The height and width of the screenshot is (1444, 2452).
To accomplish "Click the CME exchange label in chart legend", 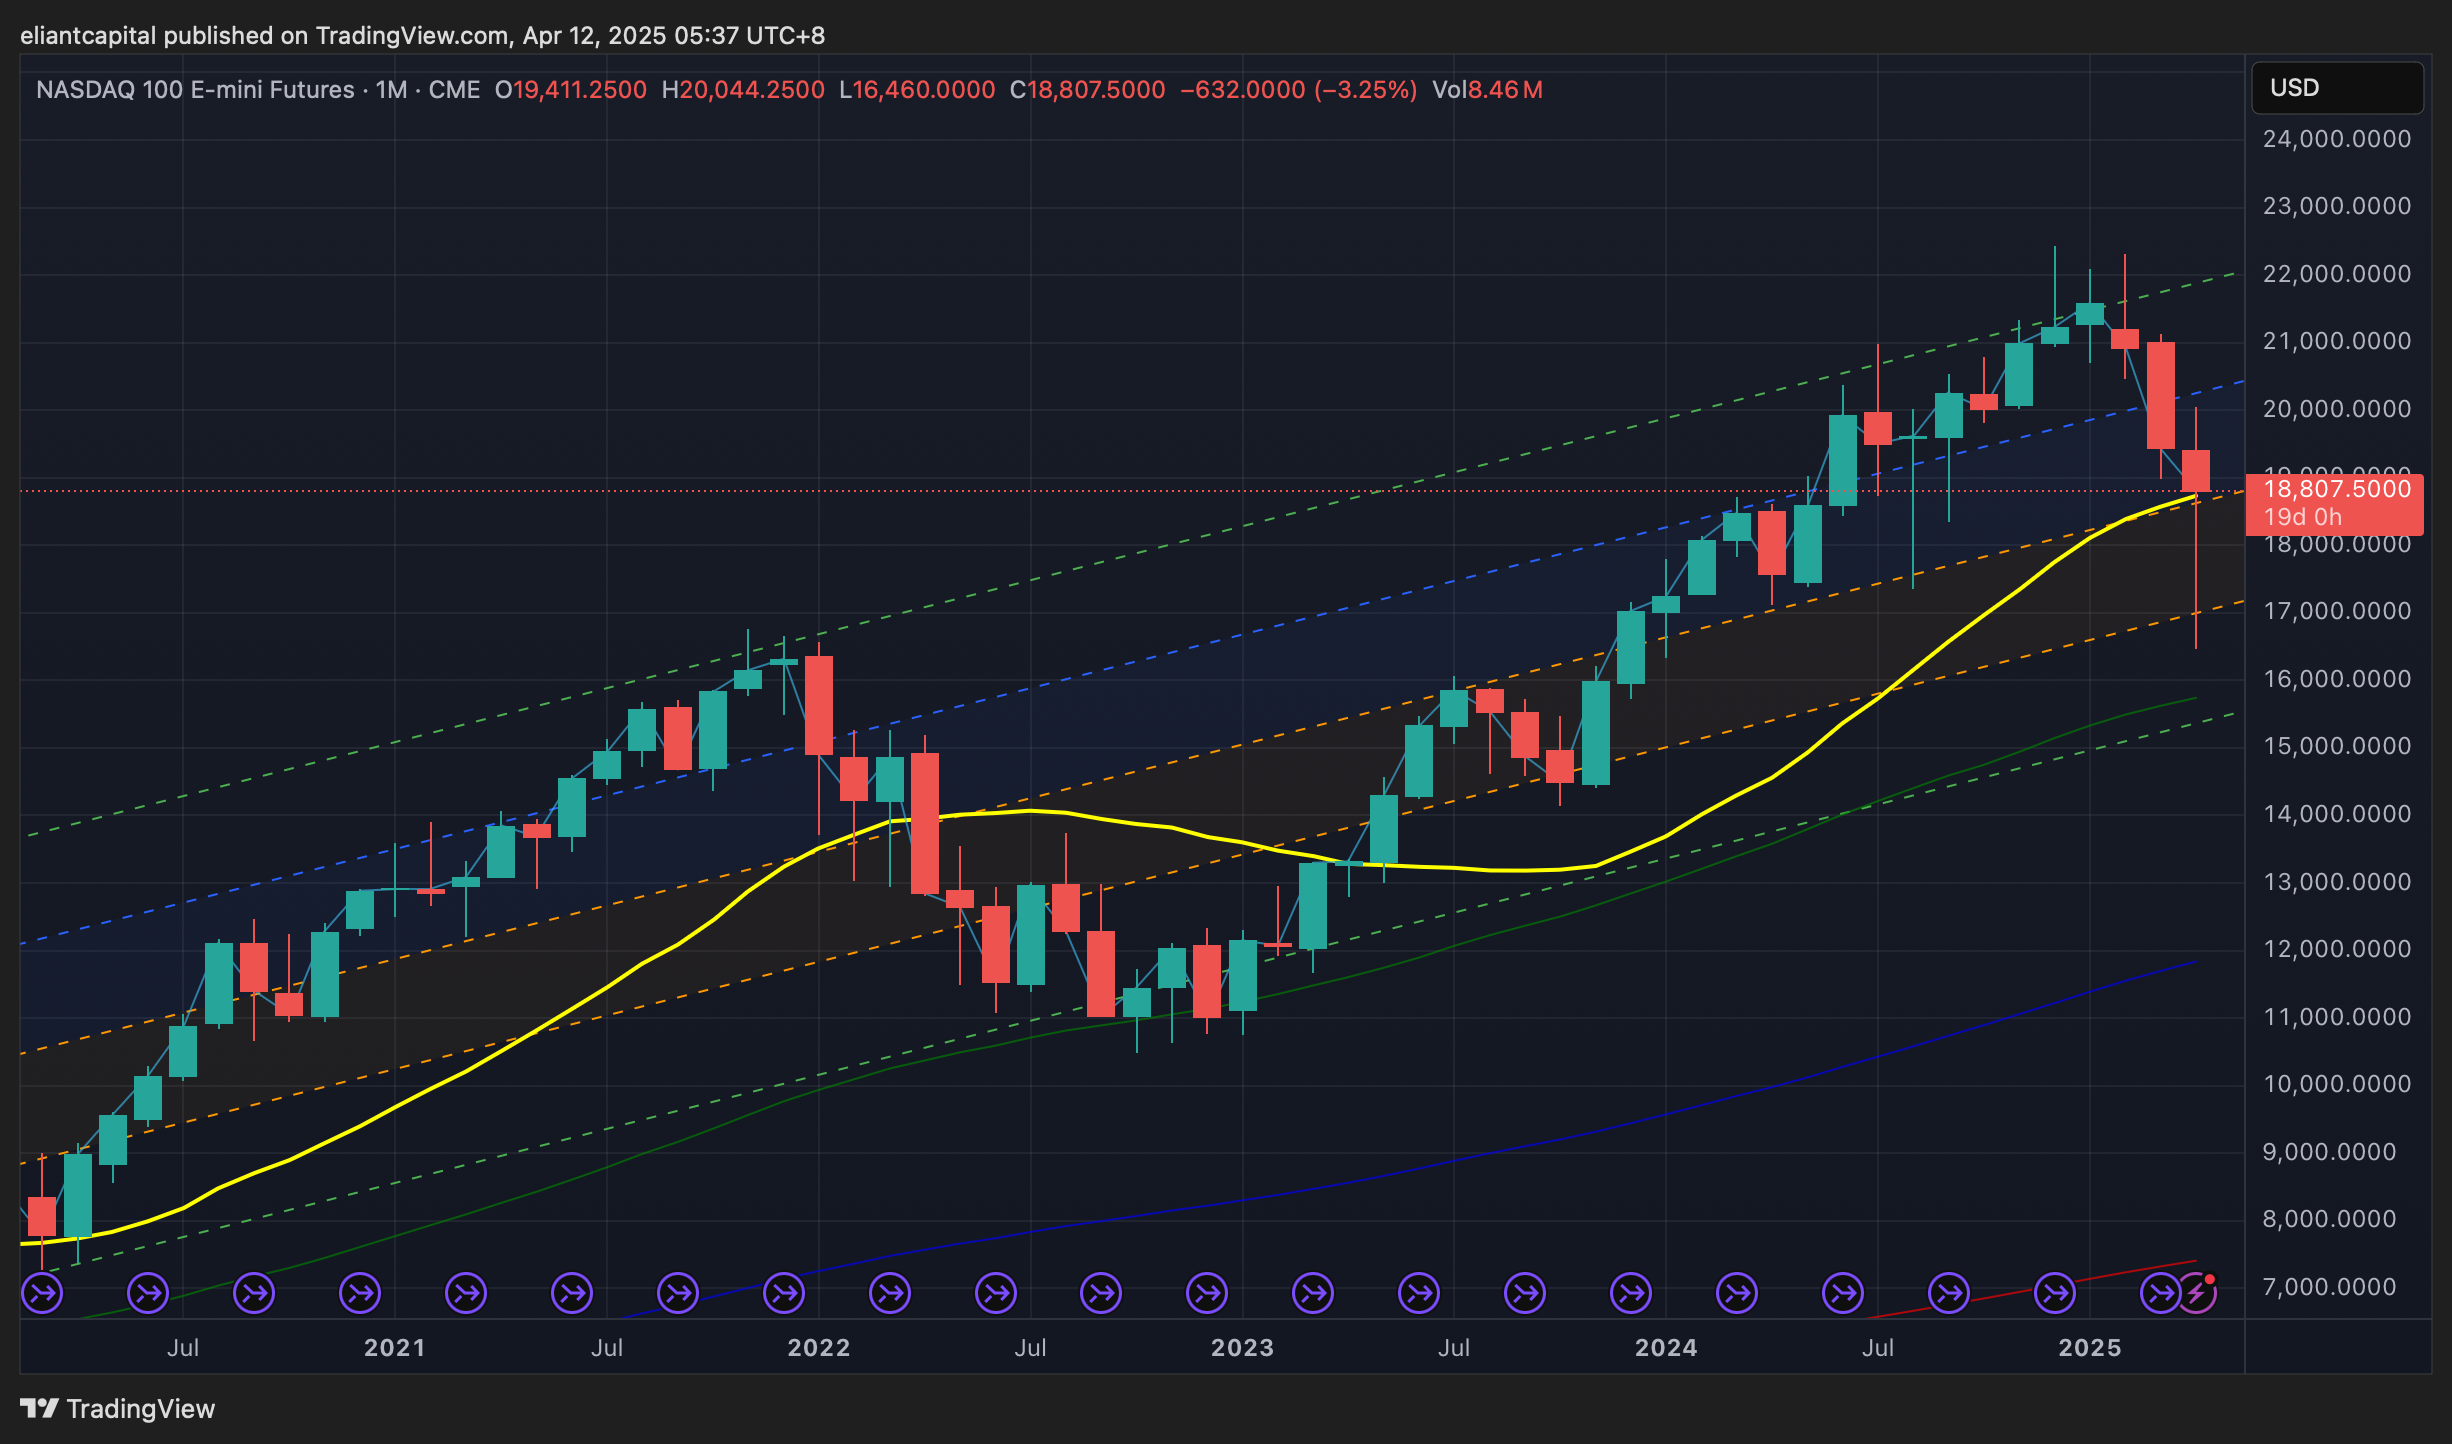I will pos(454,90).
